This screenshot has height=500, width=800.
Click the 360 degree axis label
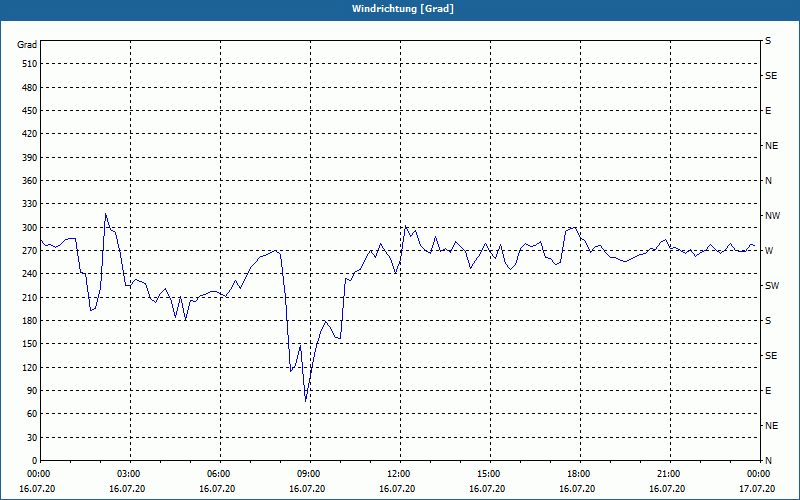click(30, 181)
